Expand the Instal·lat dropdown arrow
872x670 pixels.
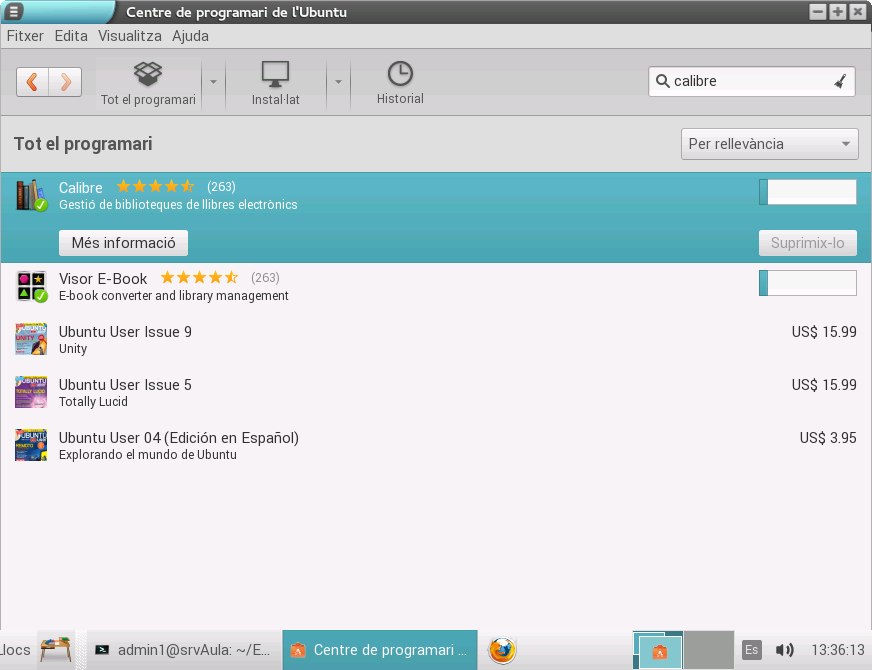coord(338,82)
